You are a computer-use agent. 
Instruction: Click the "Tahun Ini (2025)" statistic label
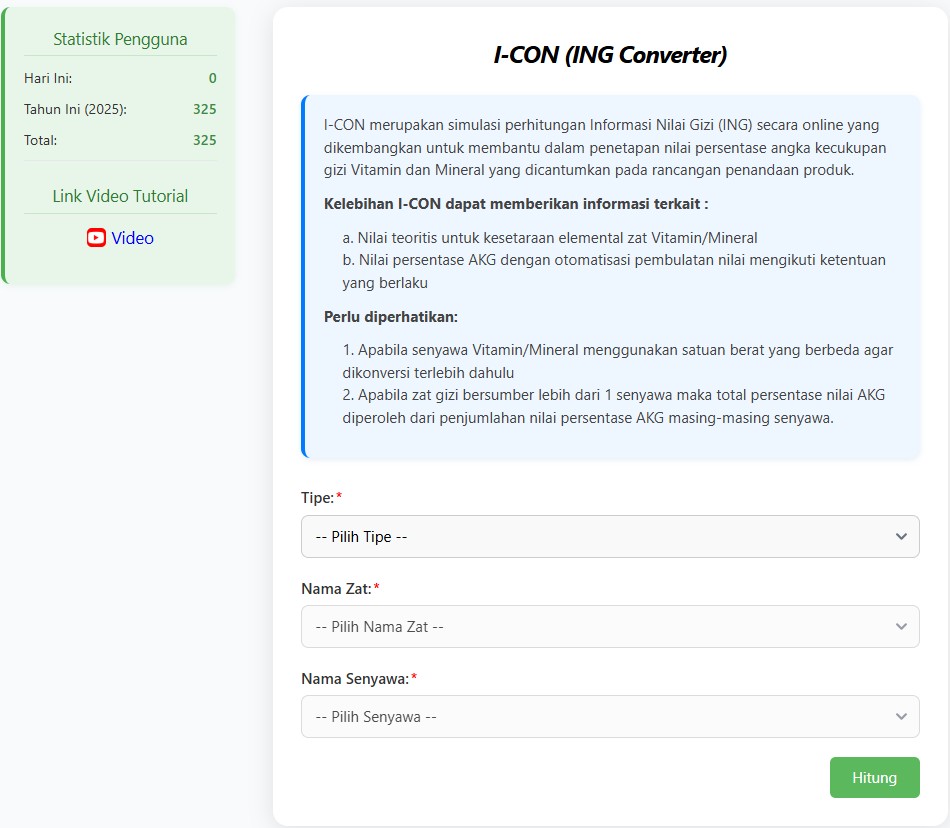[x=75, y=109]
